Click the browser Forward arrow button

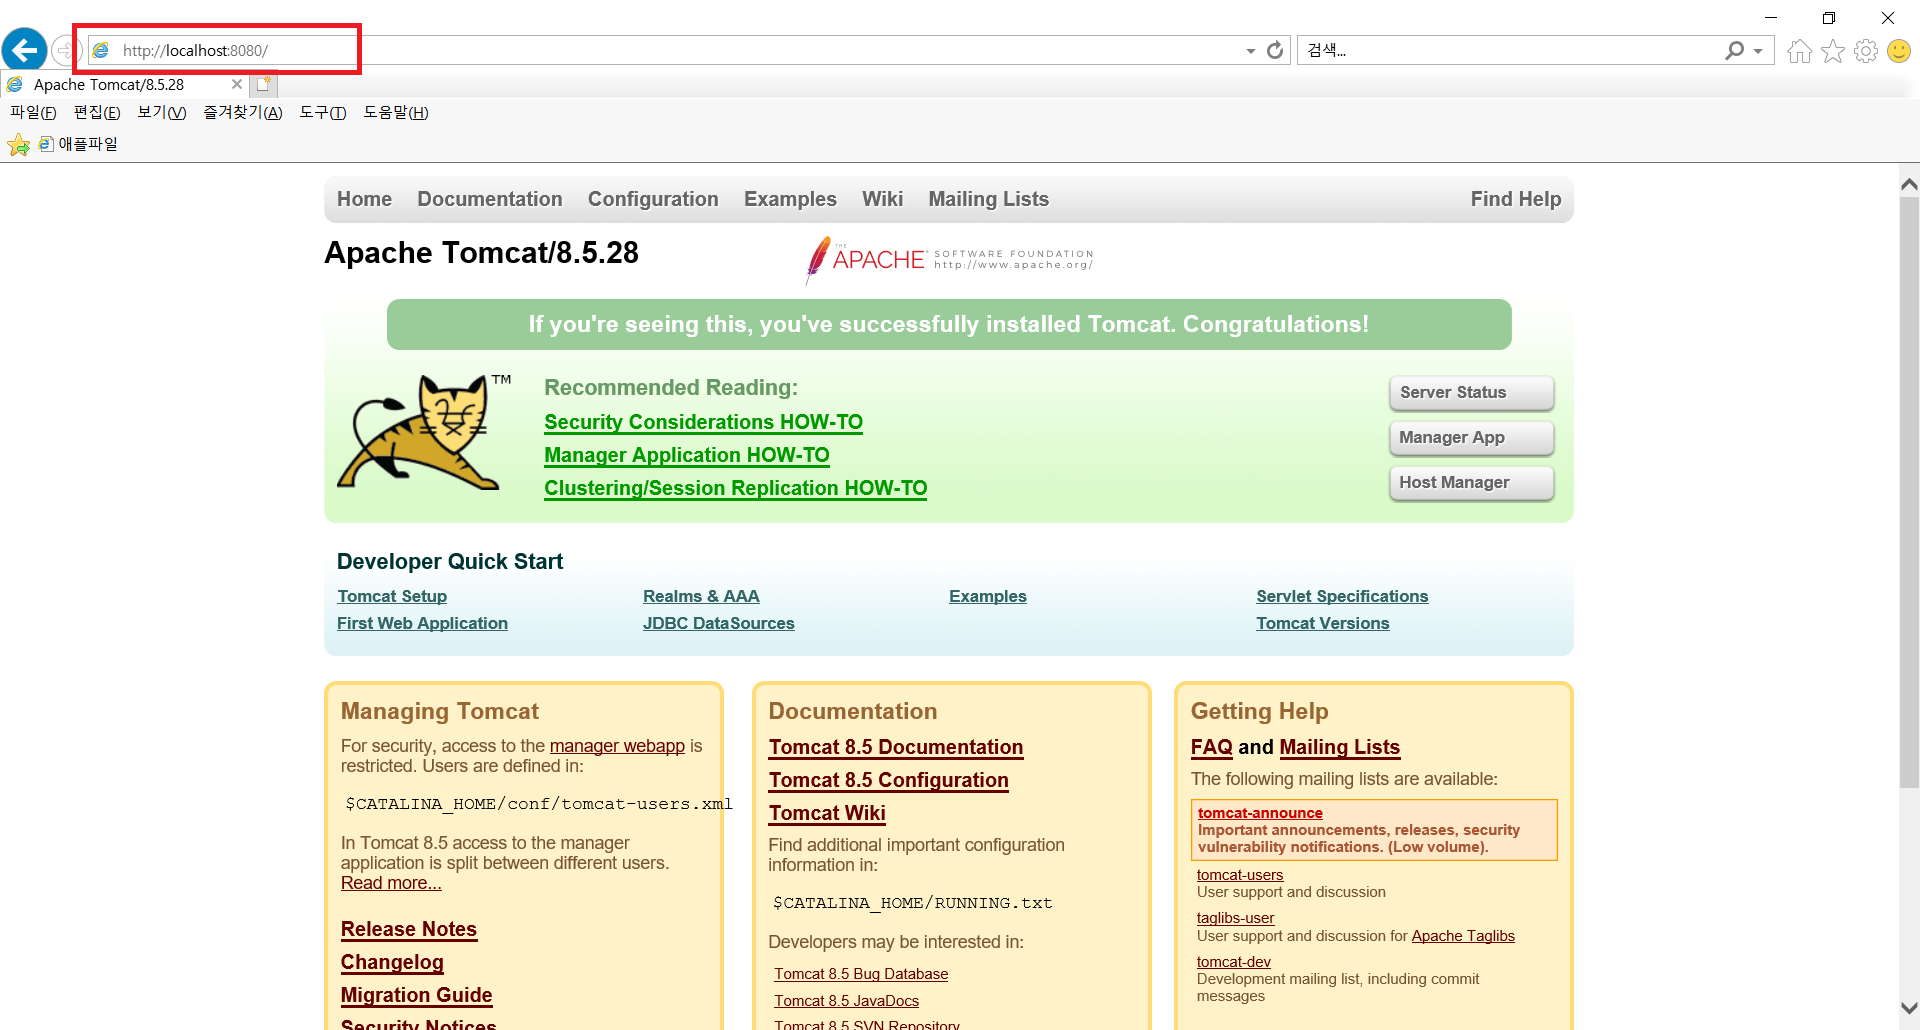[64, 50]
